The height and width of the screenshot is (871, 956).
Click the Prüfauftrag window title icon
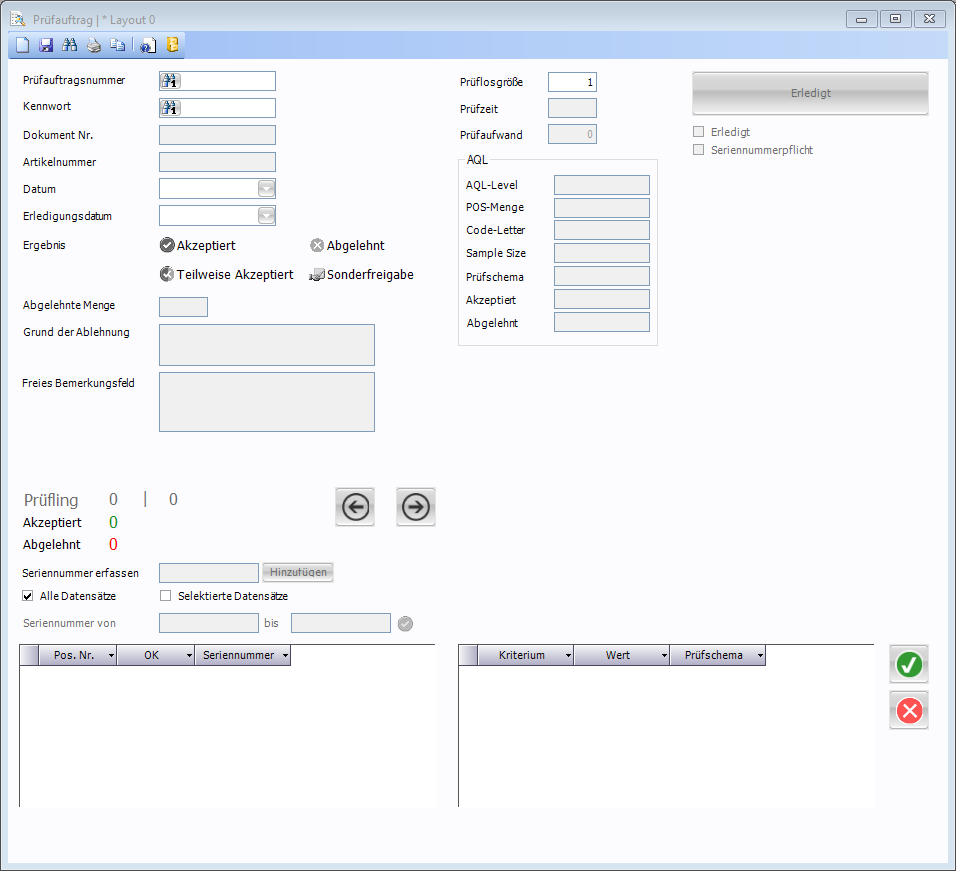18,20
